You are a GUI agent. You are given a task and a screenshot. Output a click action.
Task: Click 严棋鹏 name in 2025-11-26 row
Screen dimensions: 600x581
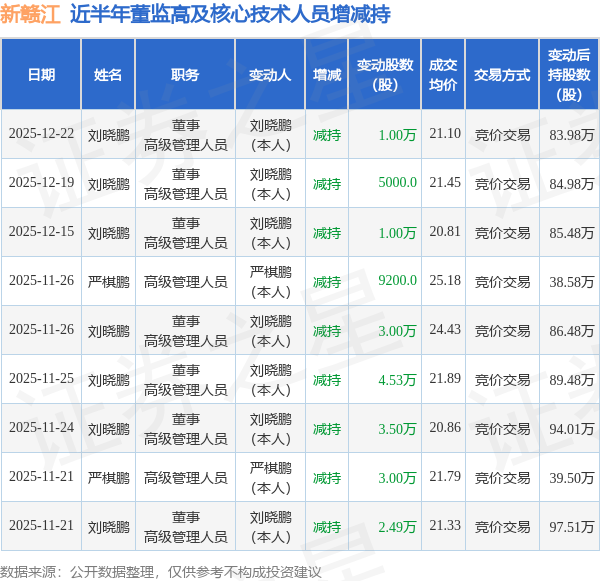(109, 282)
